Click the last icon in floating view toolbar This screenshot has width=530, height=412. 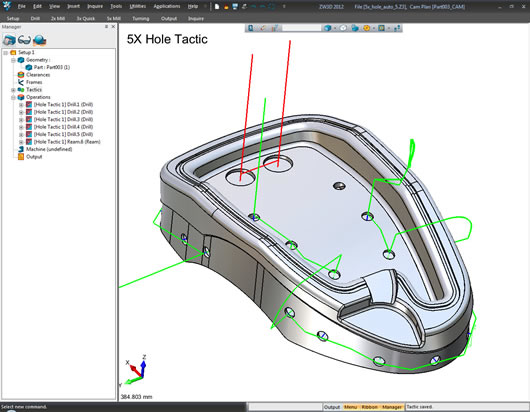pos(397,28)
